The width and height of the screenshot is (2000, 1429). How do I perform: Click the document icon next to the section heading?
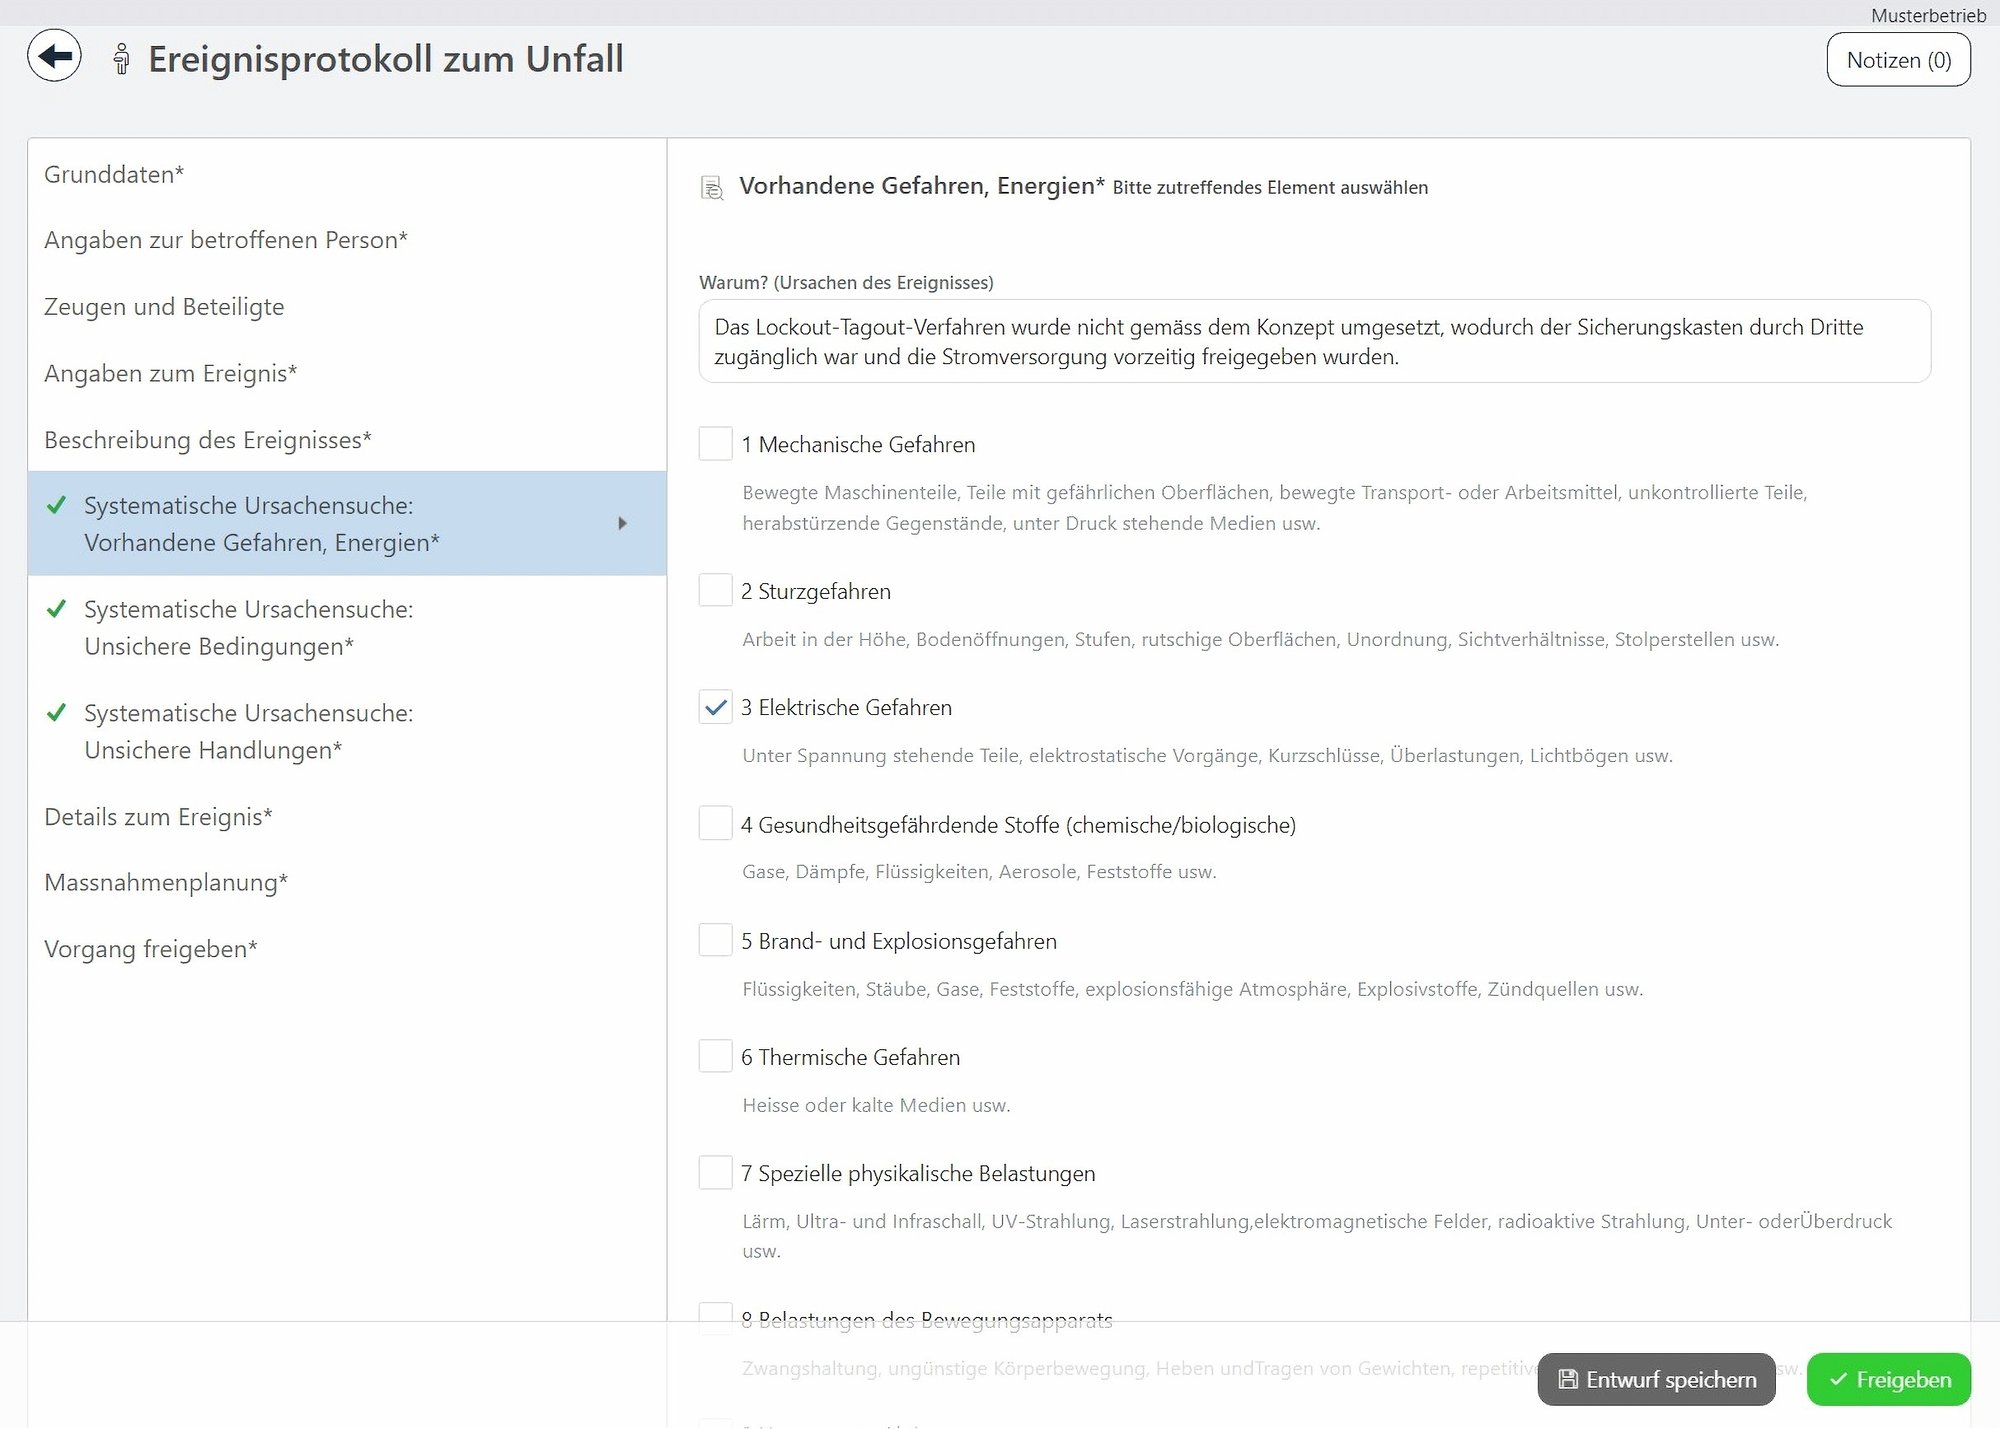(x=712, y=186)
